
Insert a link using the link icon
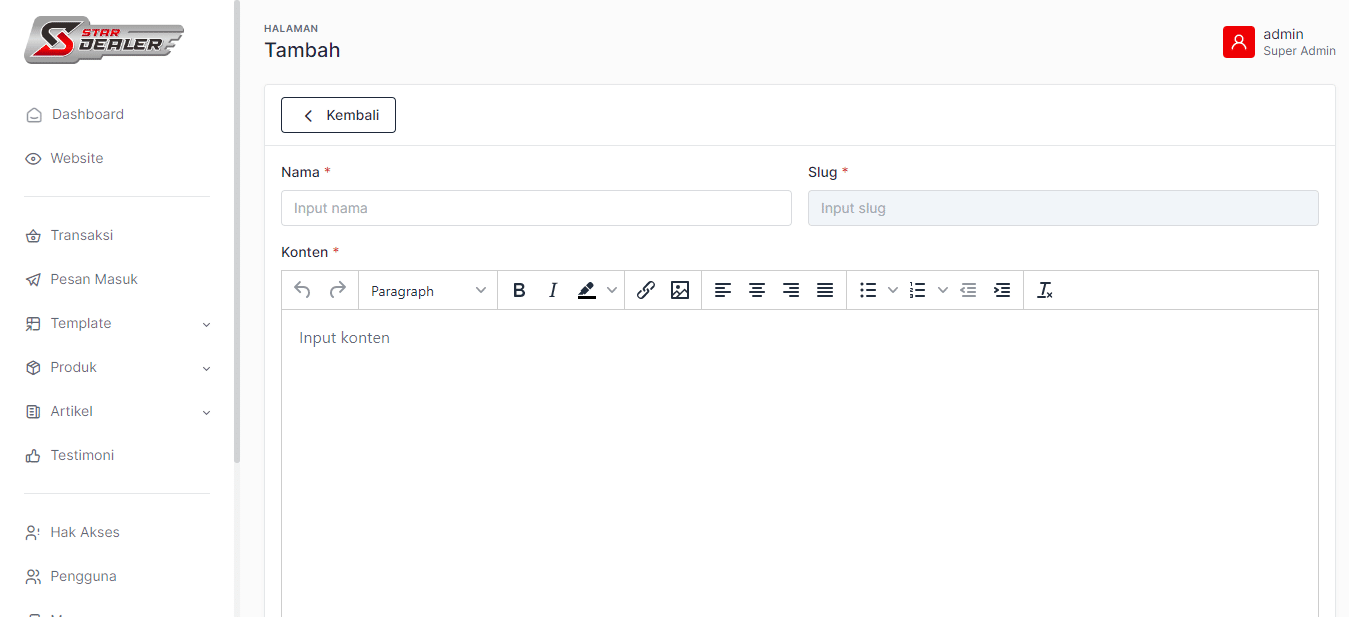646,290
